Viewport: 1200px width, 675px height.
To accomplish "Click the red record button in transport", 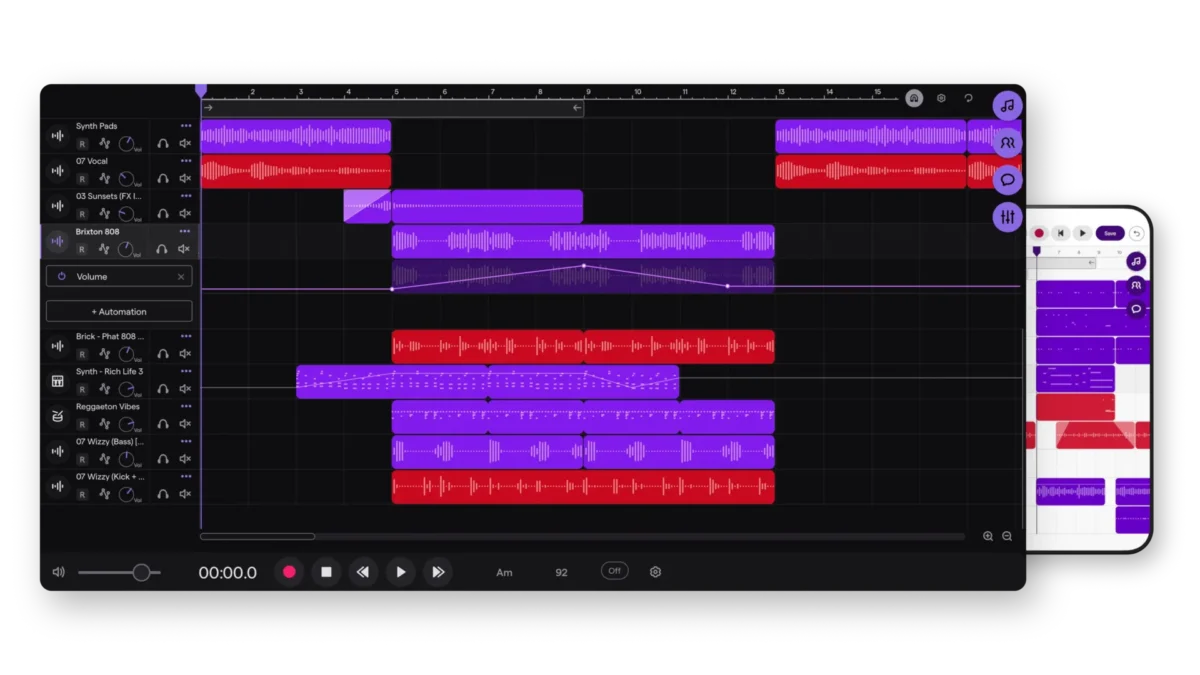I will coord(289,572).
